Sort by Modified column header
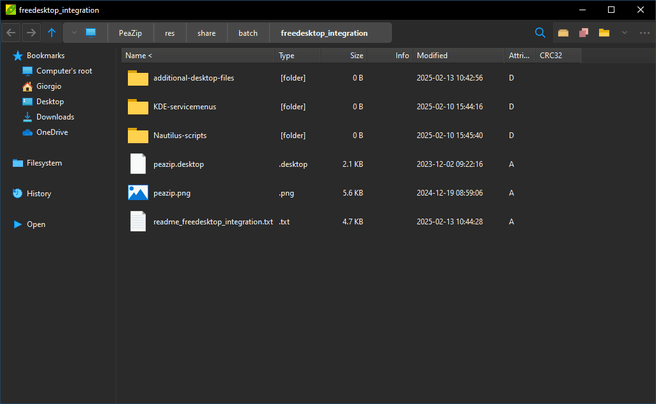 [459, 56]
